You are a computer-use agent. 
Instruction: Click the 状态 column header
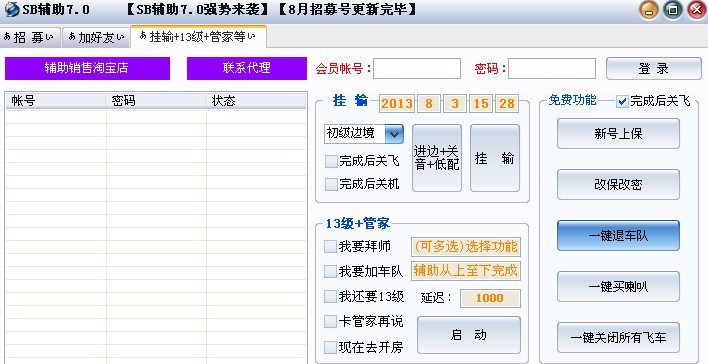click(x=256, y=101)
